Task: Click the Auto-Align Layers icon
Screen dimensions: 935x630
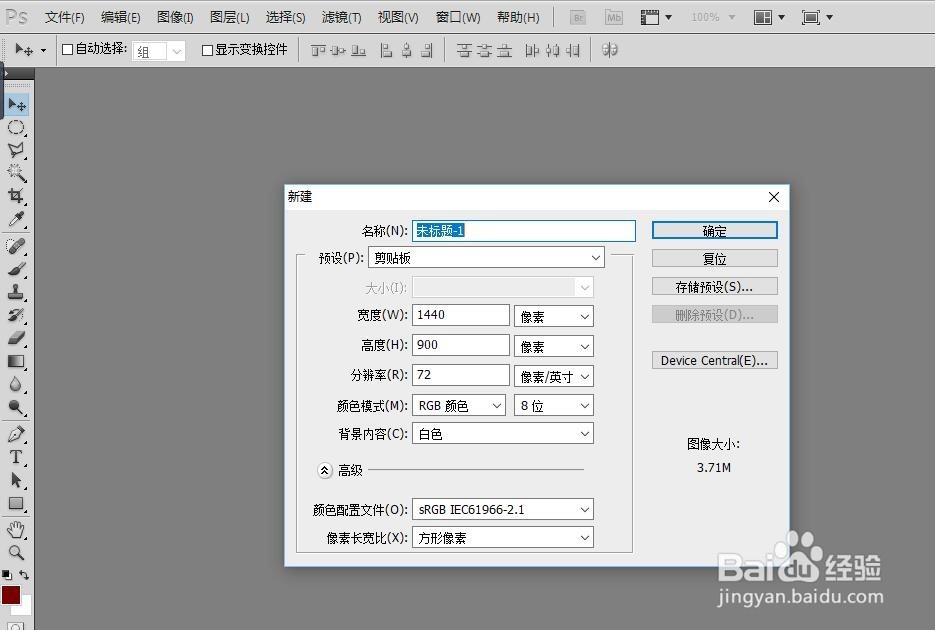Action: pyautogui.click(x=609, y=50)
